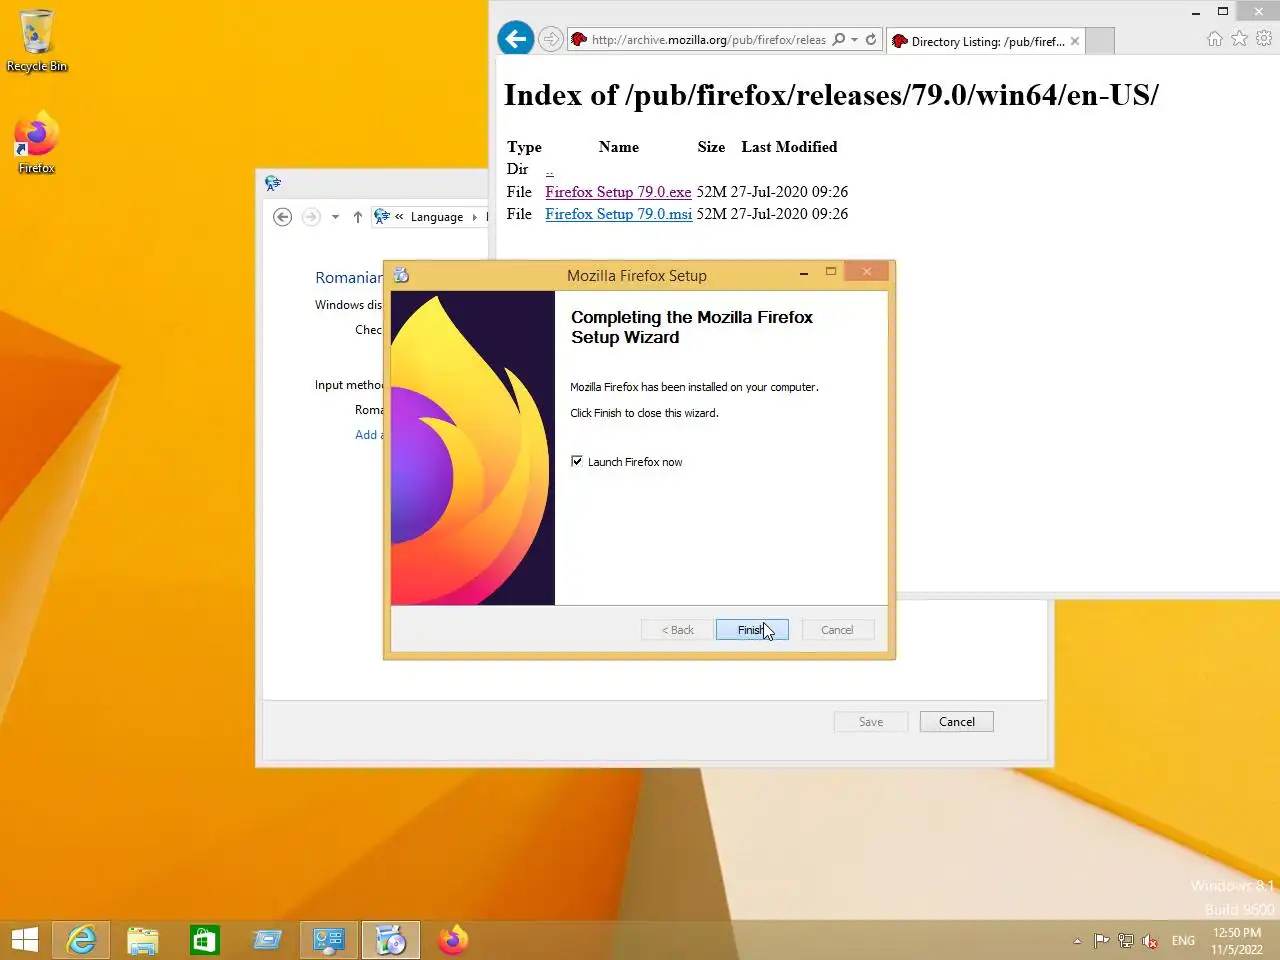The height and width of the screenshot is (960, 1280).
Task: Click the address bar URL field
Action: point(708,40)
